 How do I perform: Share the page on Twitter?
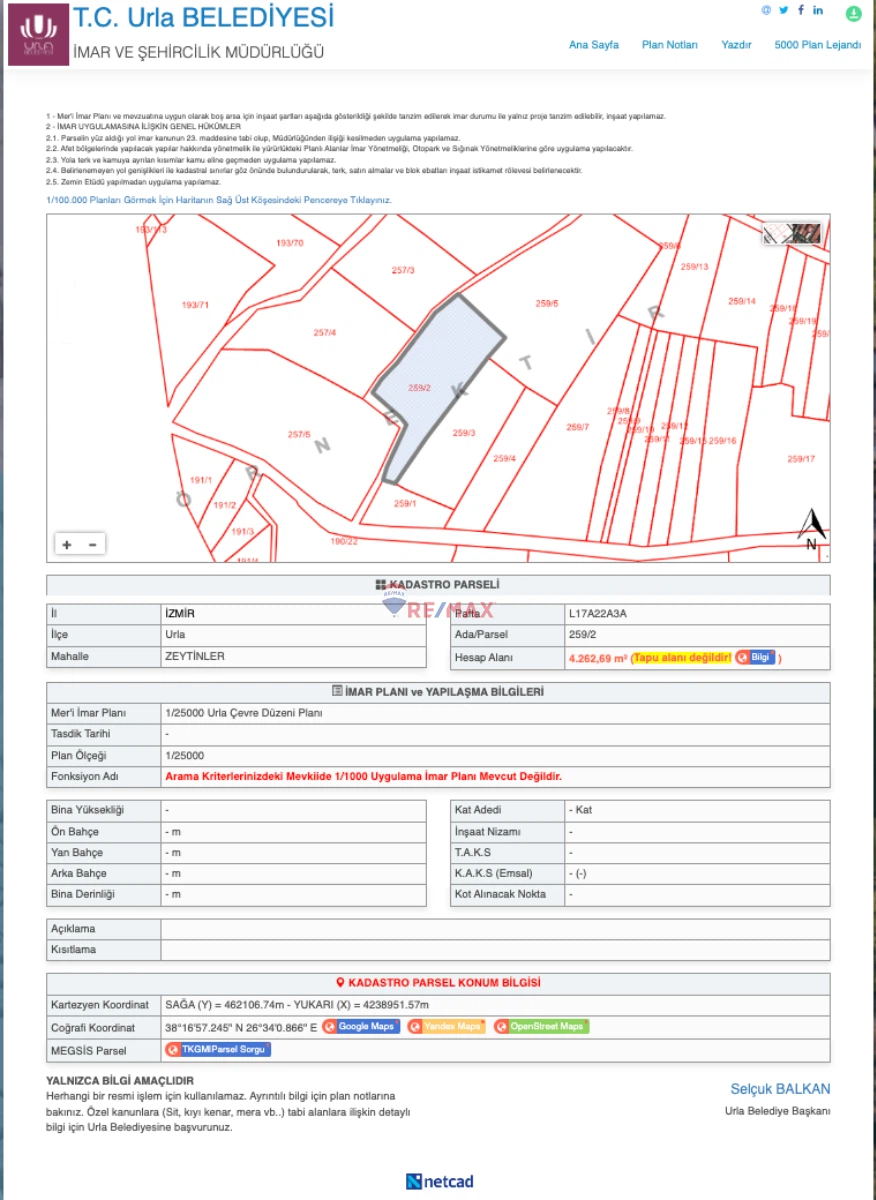click(784, 10)
